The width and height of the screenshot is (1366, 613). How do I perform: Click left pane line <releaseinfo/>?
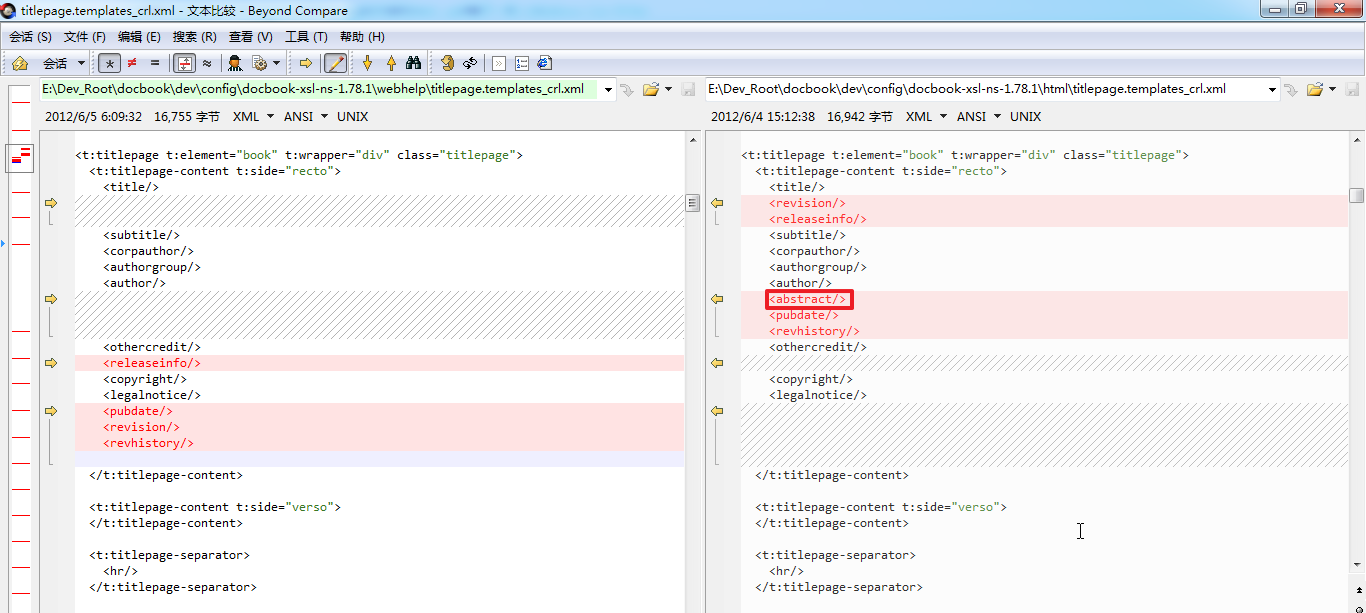pos(152,363)
